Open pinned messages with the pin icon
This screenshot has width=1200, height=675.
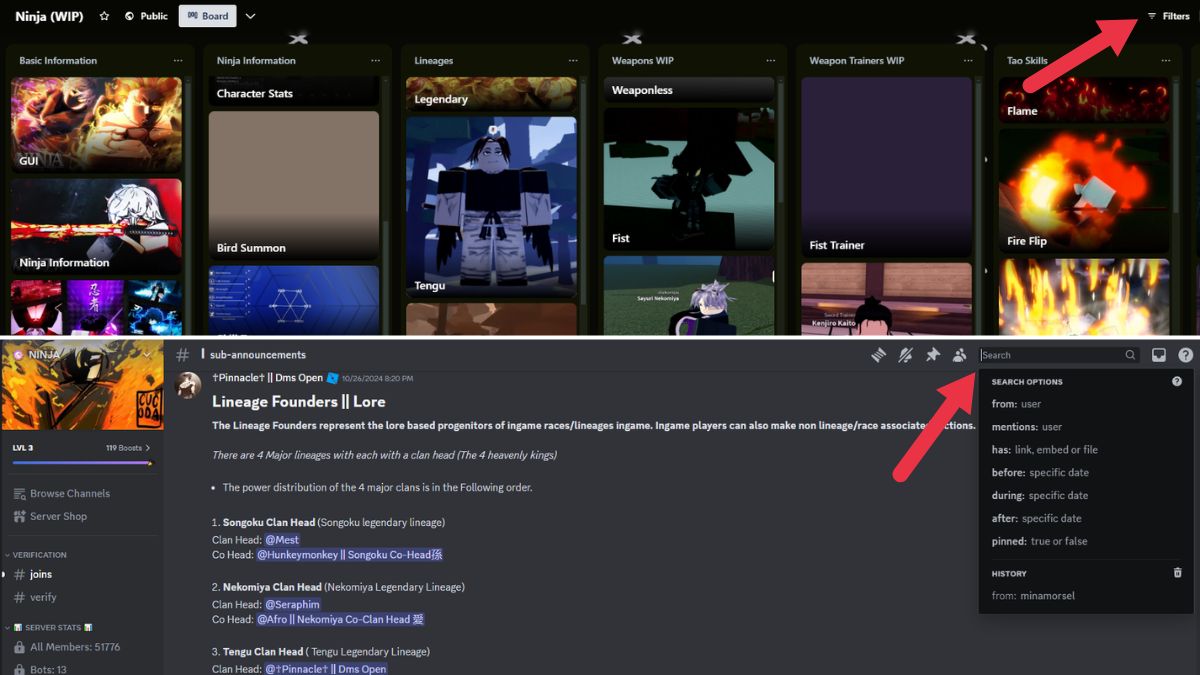coord(932,355)
